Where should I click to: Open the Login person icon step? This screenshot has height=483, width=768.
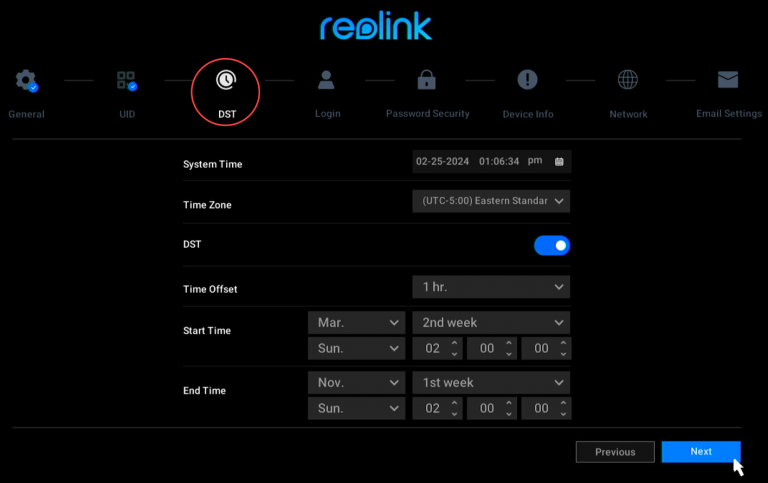327,81
